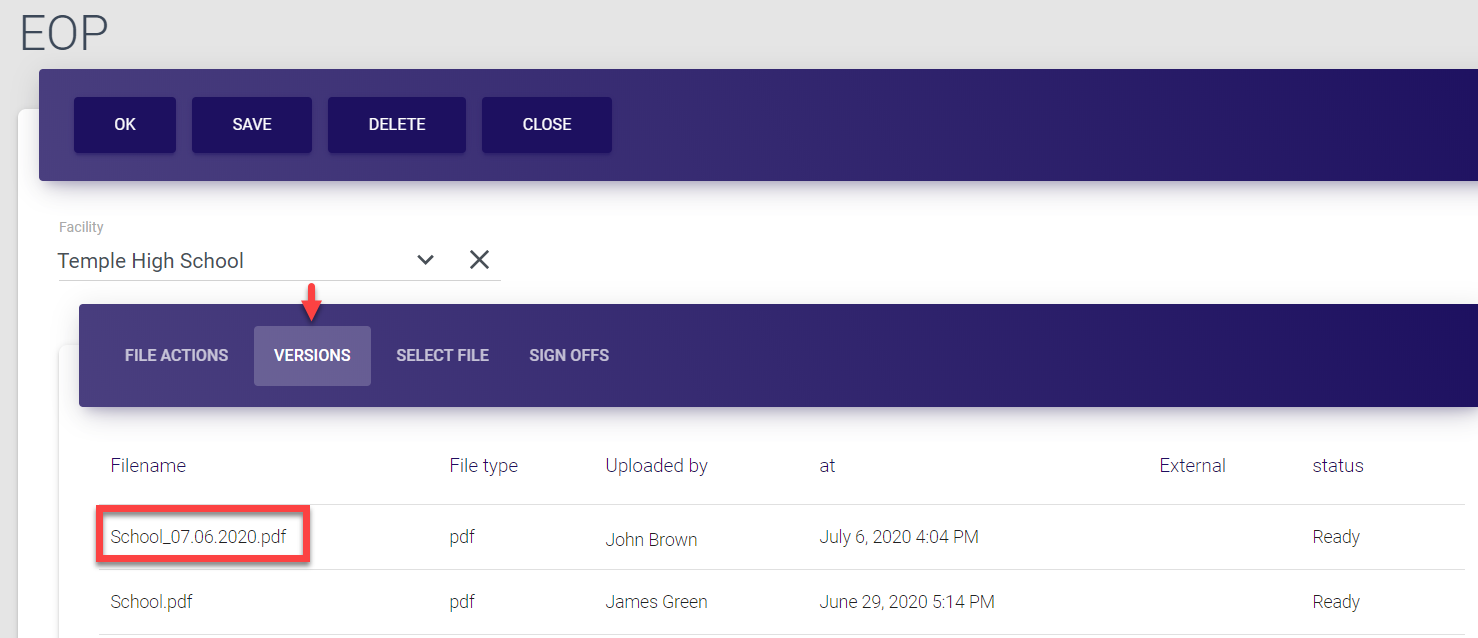Sort by the status column header
1478x638 pixels.
[1338, 465]
